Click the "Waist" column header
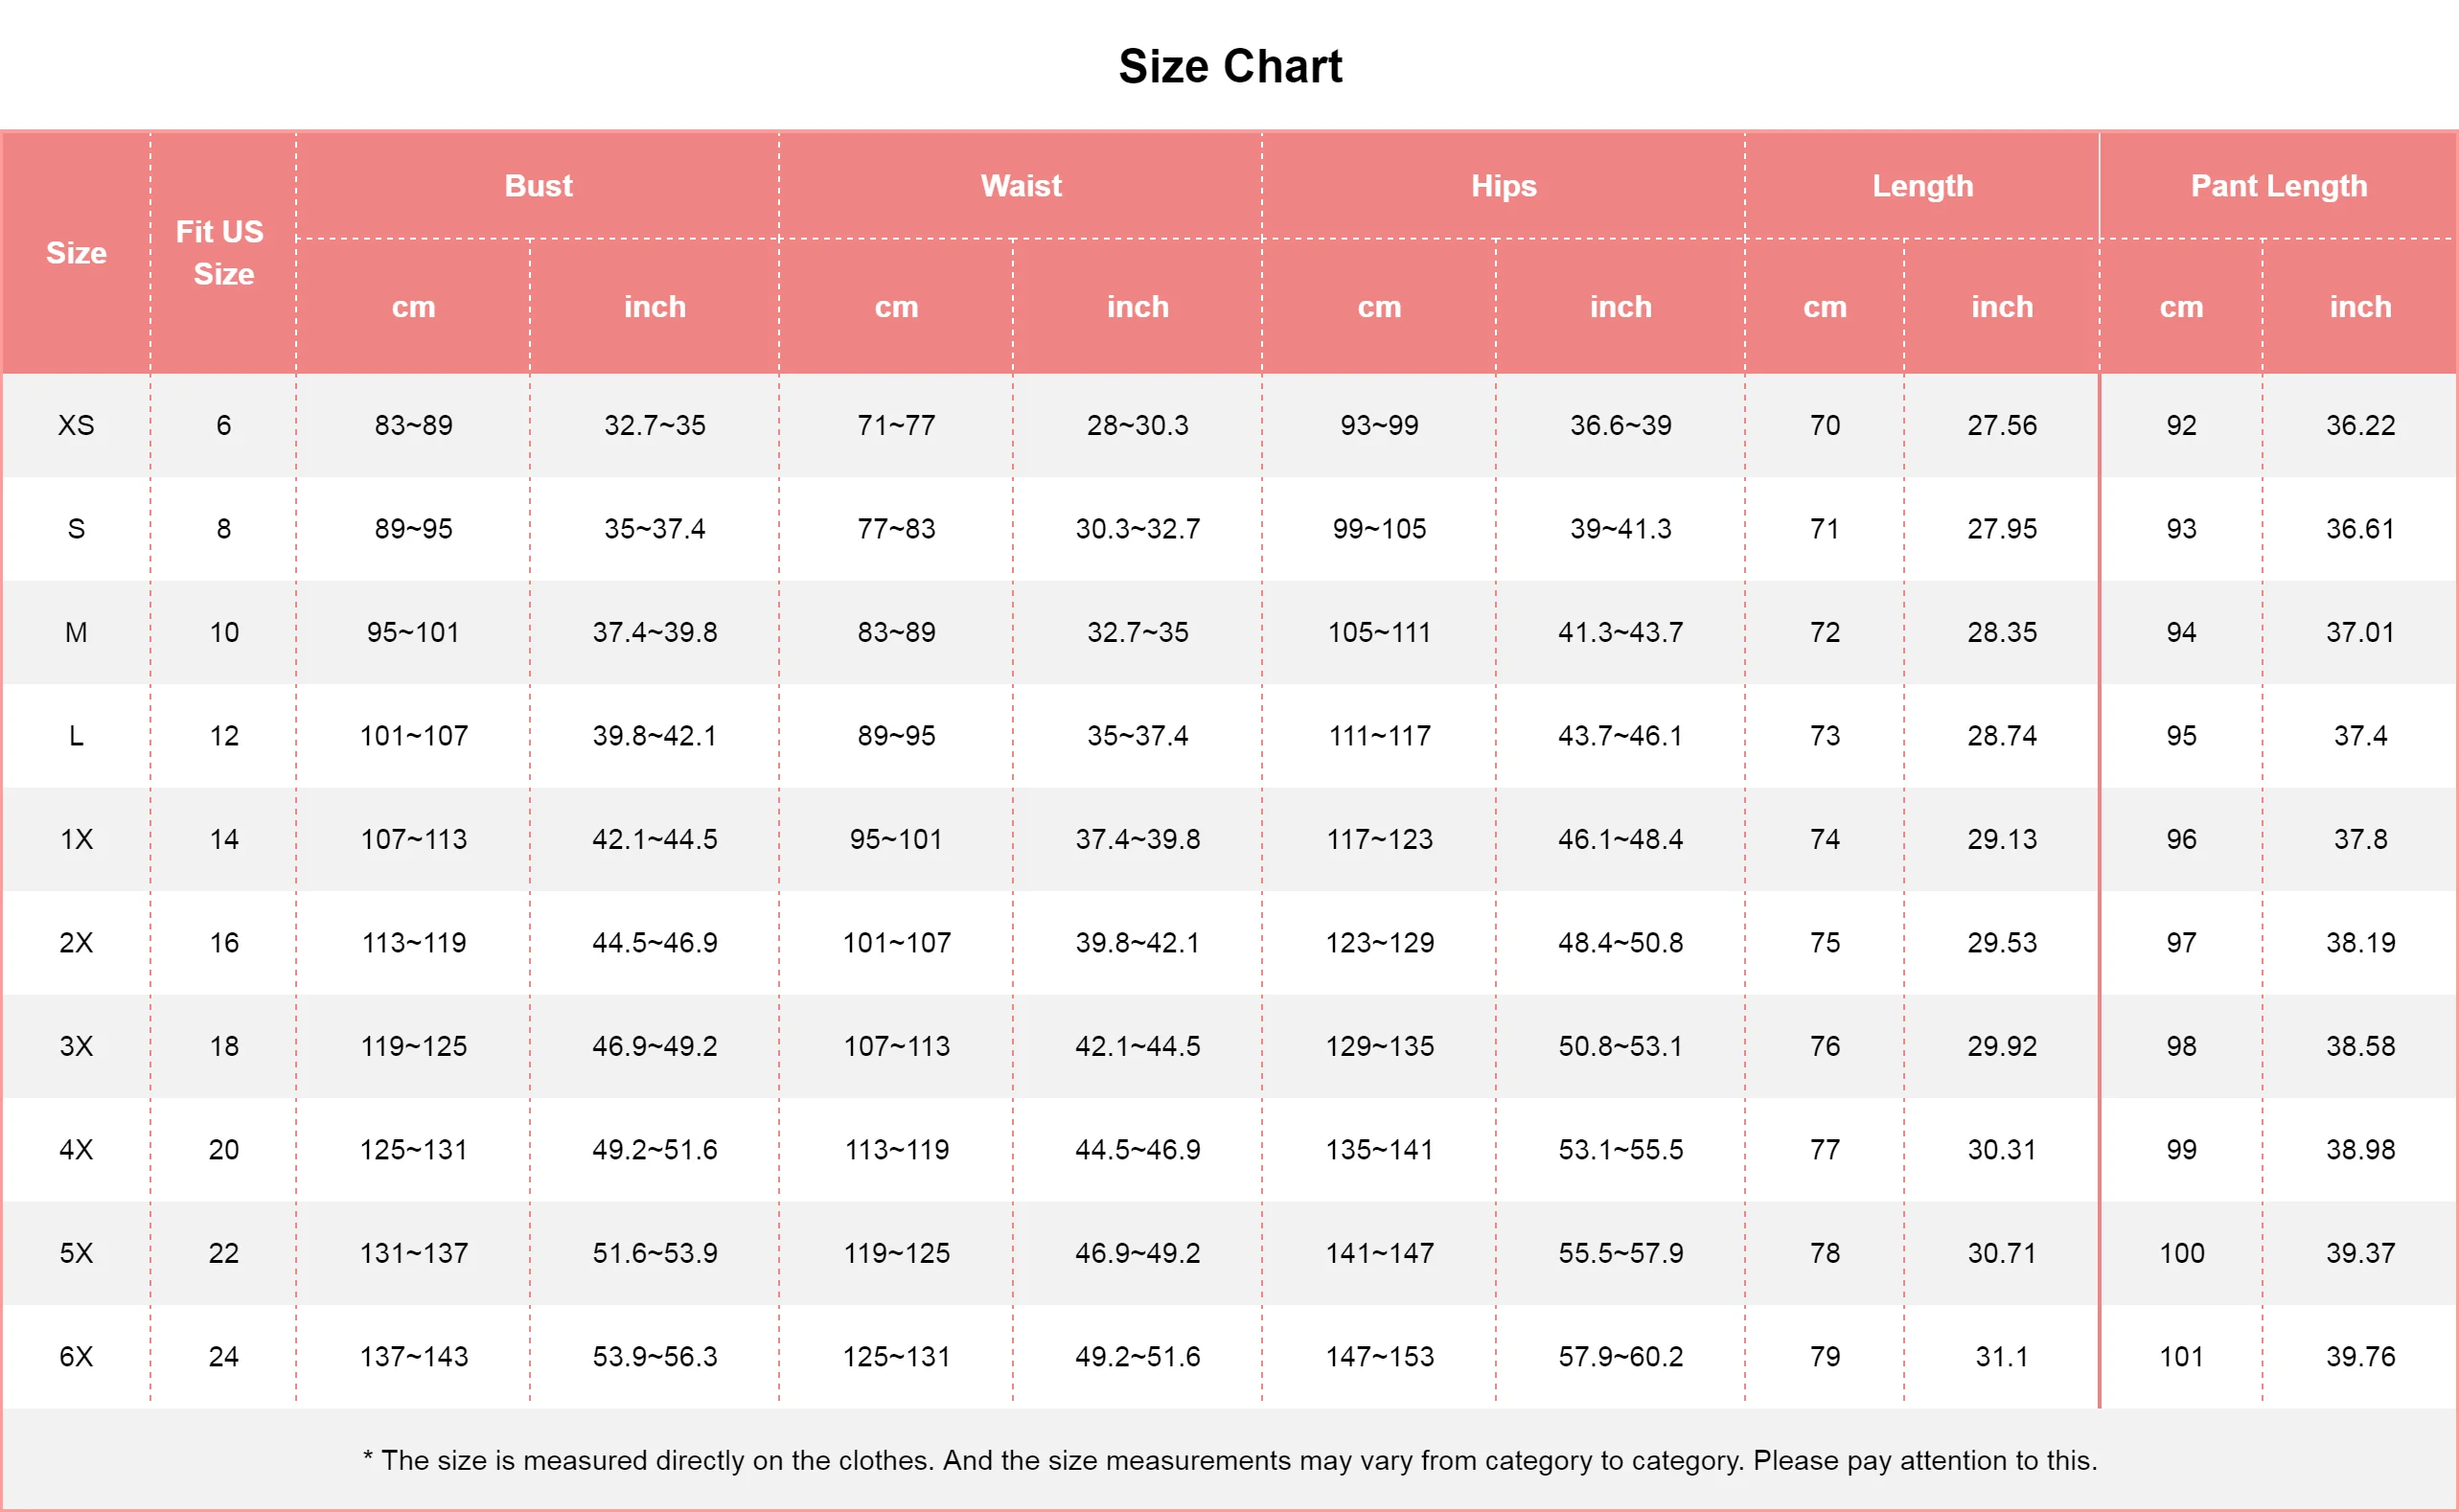2459x1512 pixels. click(x=1021, y=186)
